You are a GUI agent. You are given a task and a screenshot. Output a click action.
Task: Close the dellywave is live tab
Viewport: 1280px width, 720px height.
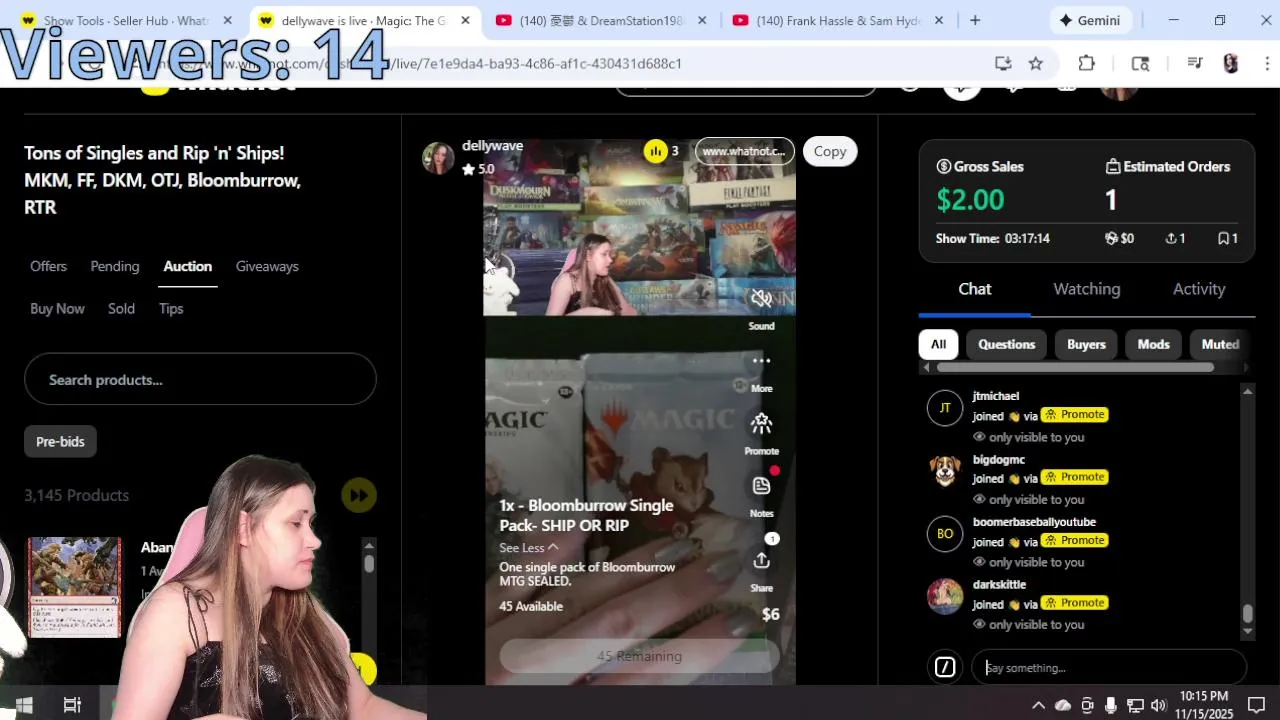465,20
